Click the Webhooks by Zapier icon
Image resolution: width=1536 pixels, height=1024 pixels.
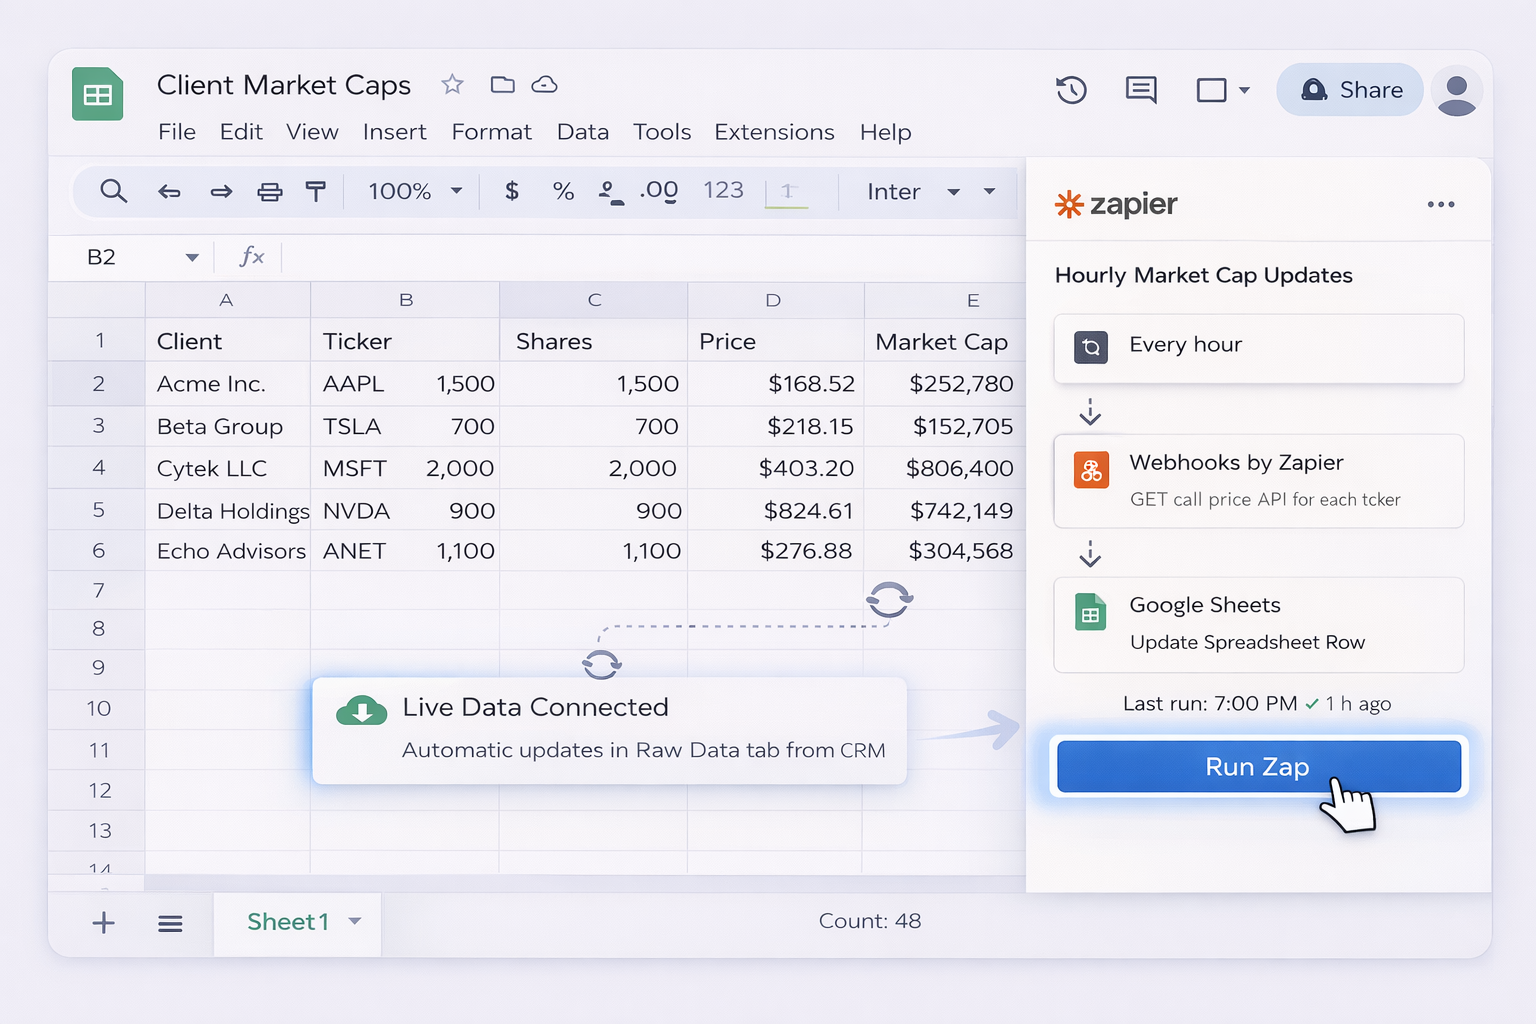(x=1091, y=470)
